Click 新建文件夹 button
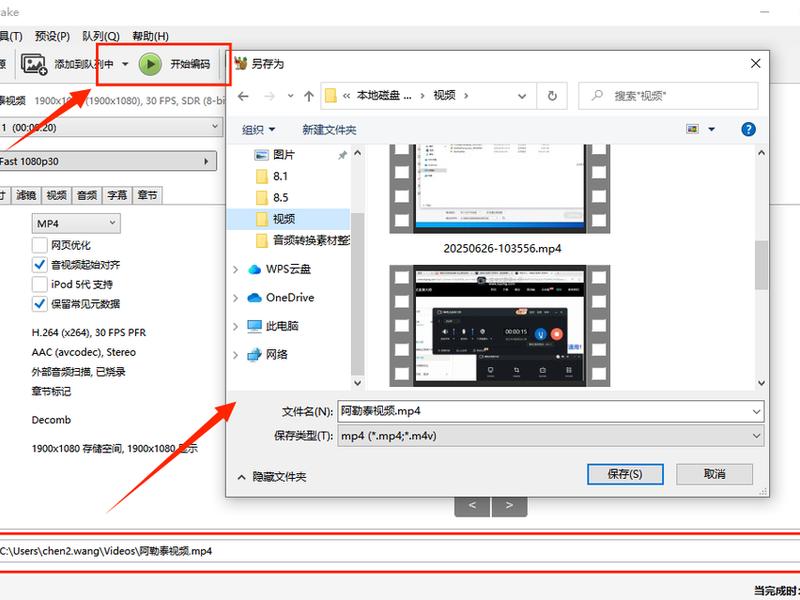The image size is (800, 600). [x=329, y=130]
